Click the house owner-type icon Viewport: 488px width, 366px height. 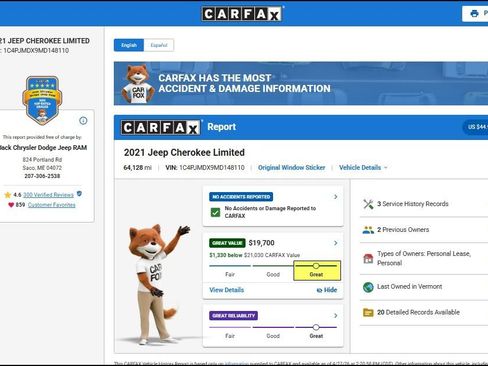tap(368, 258)
